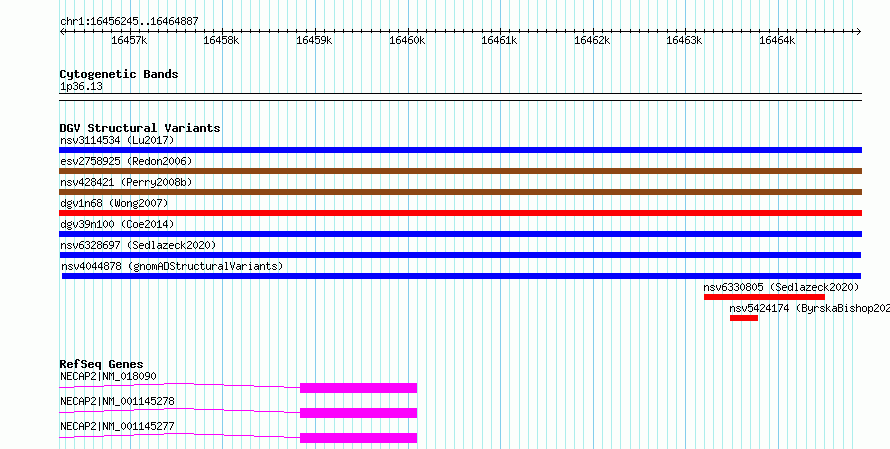Image resolution: width=890 pixels, height=449 pixels.
Task: Click the short red nsv5424174 variant bar
Action: pos(744,318)
